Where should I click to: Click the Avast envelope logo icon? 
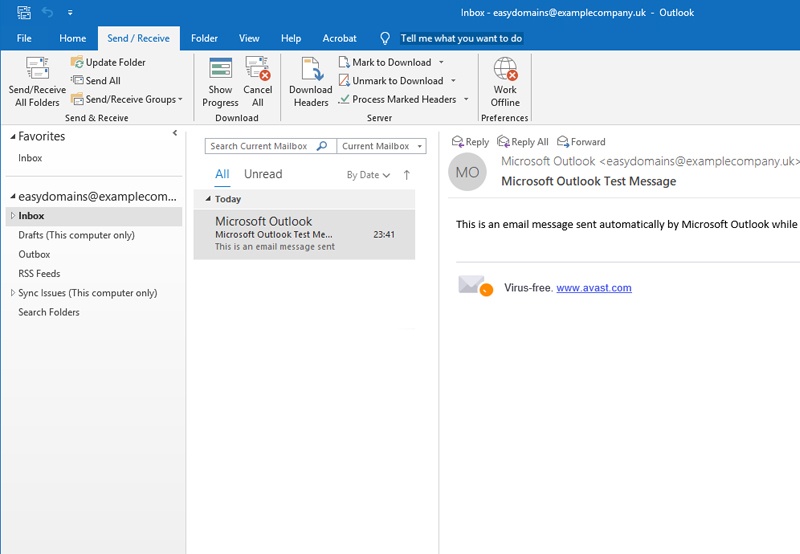(475, 286)
